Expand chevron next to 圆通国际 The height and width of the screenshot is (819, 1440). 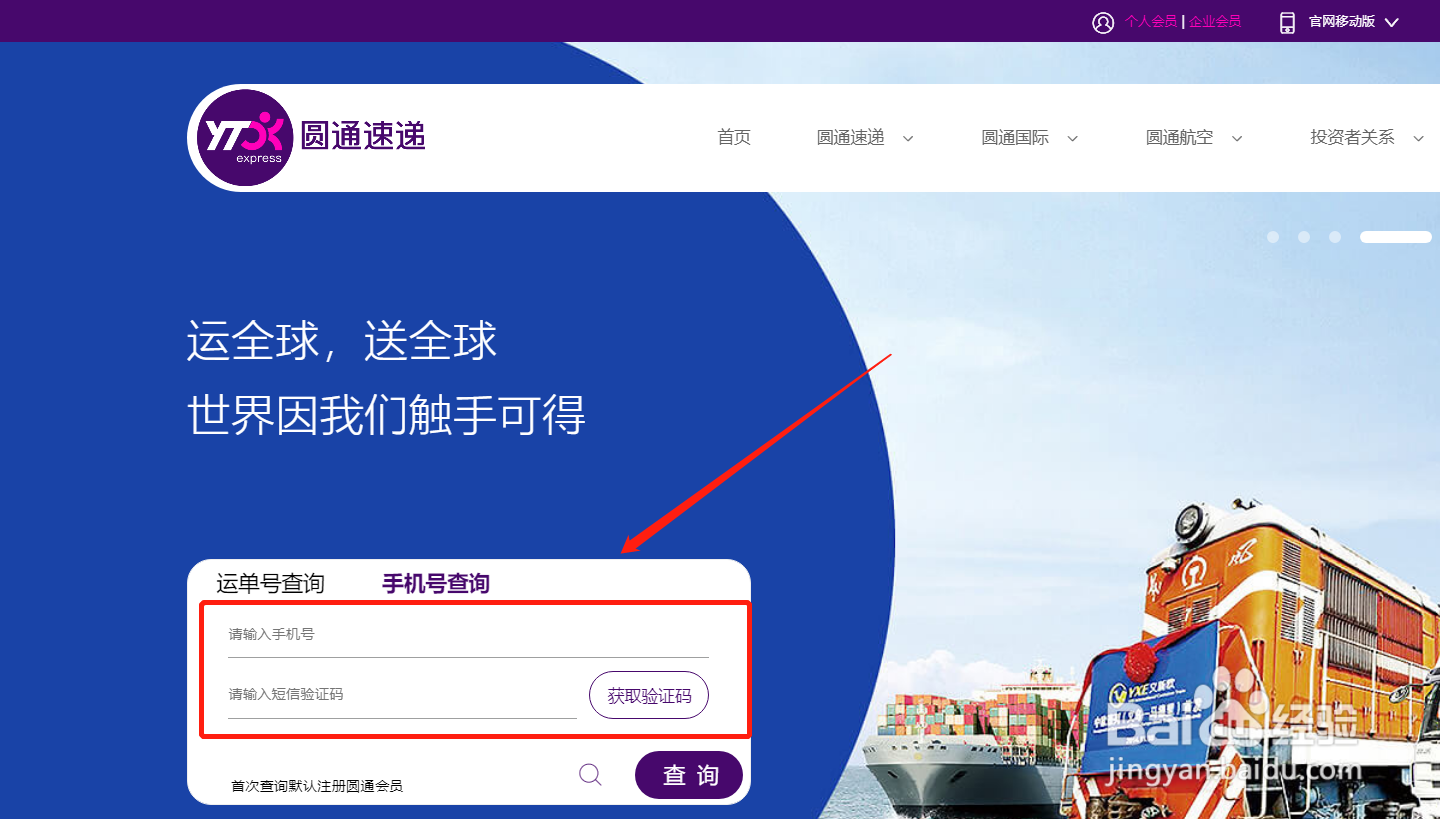tap(1072, 139)
